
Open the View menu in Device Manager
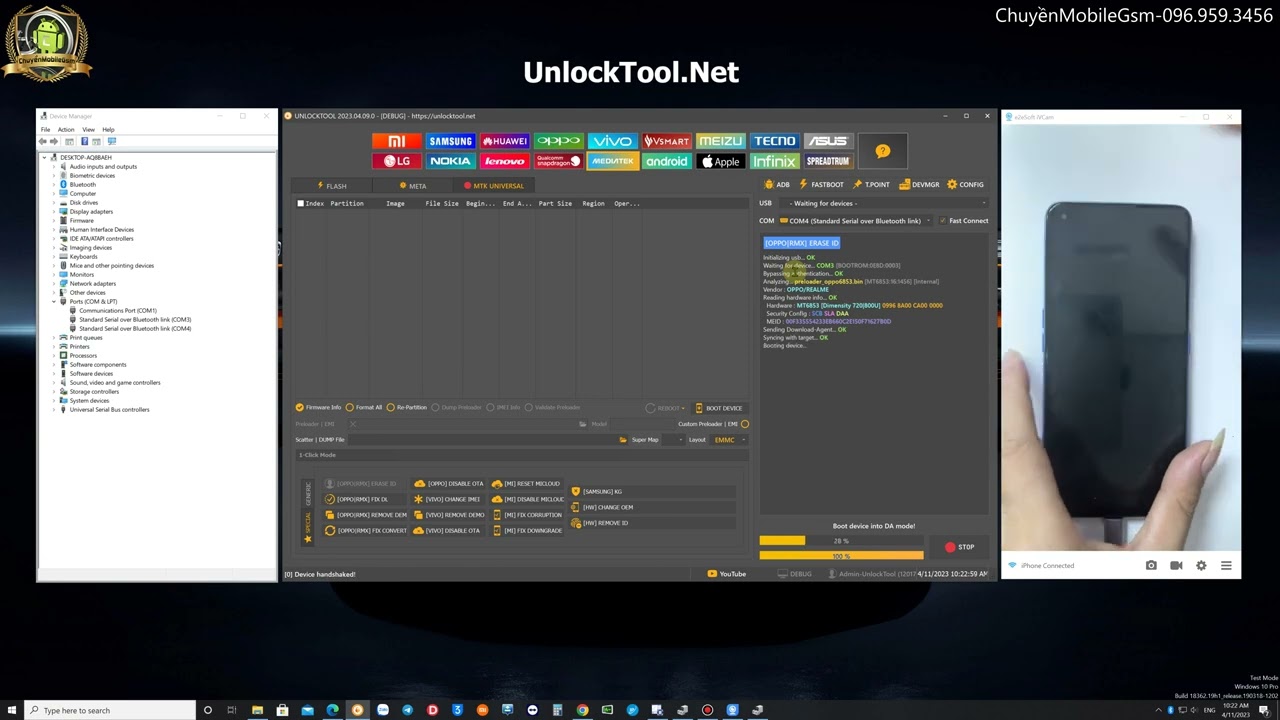(88, 130)
